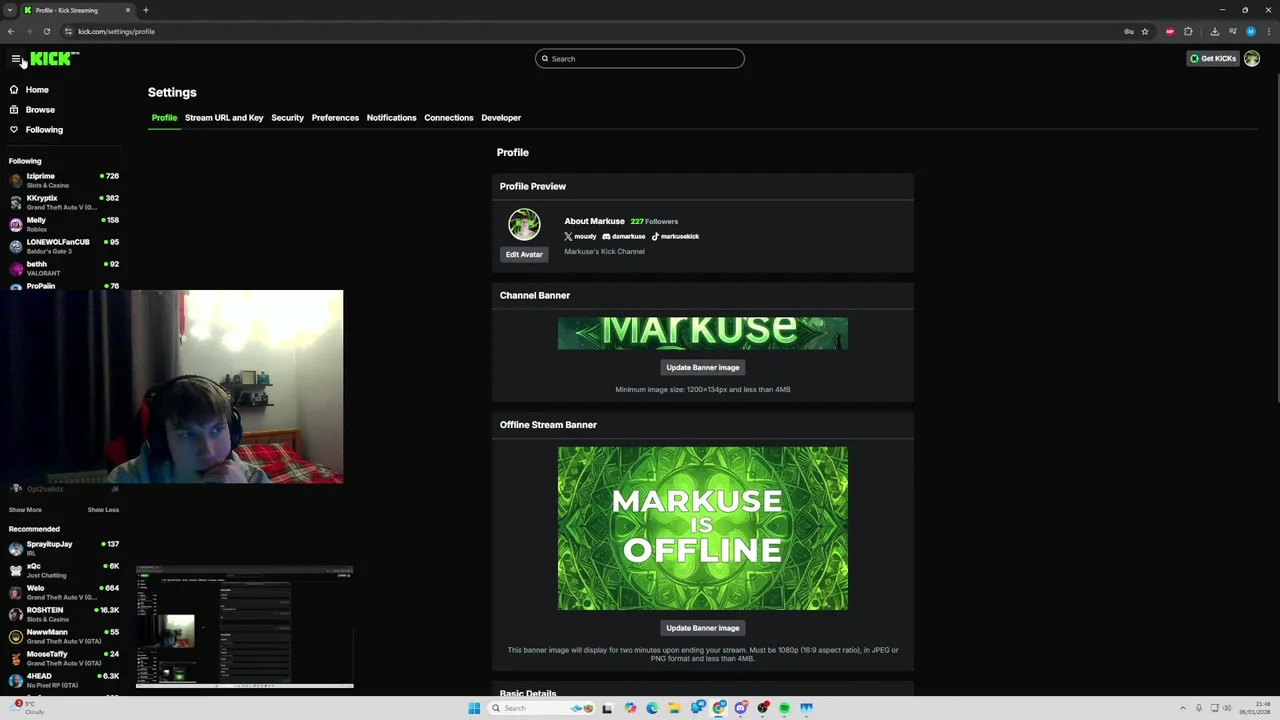1280x720 pixels.
Task: Click the browser back arrow
Action: (x=11, y=31)
